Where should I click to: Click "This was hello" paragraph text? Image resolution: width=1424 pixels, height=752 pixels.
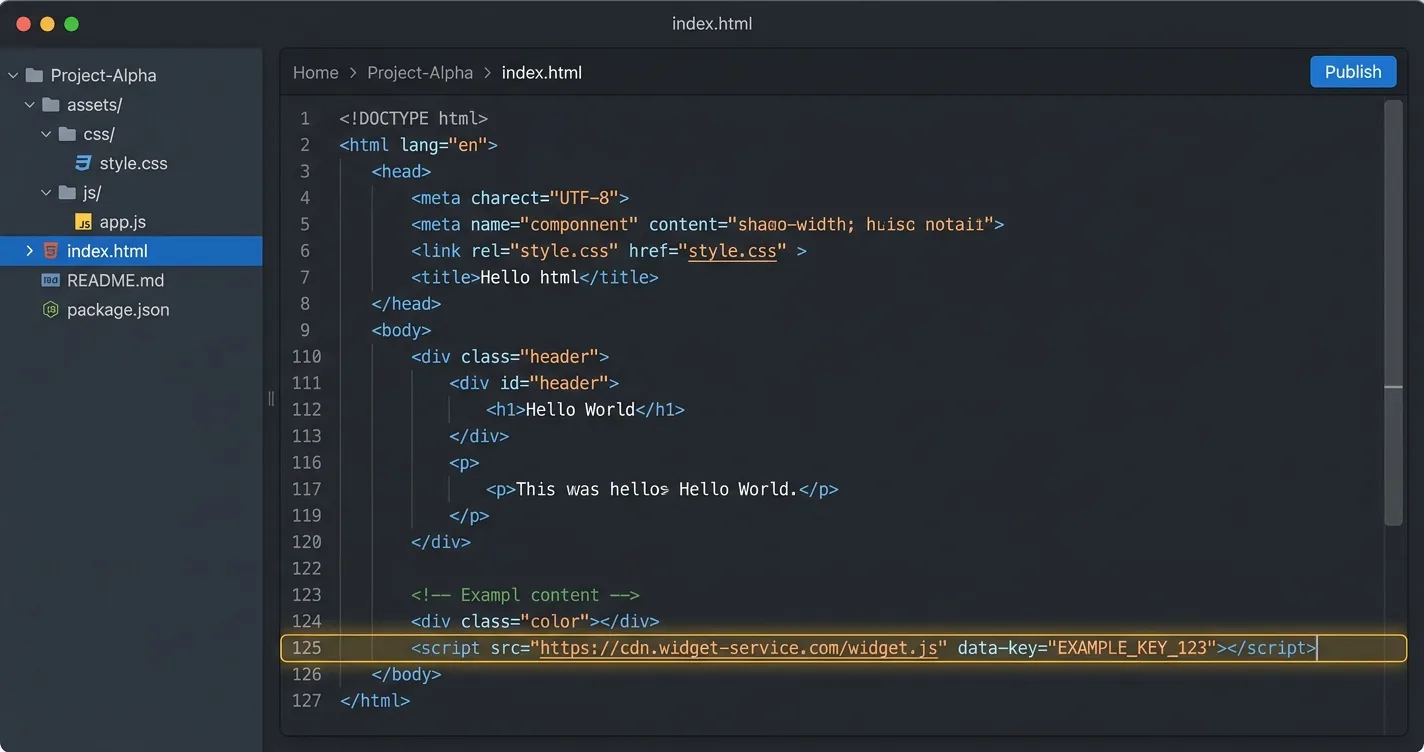[593, 490]
